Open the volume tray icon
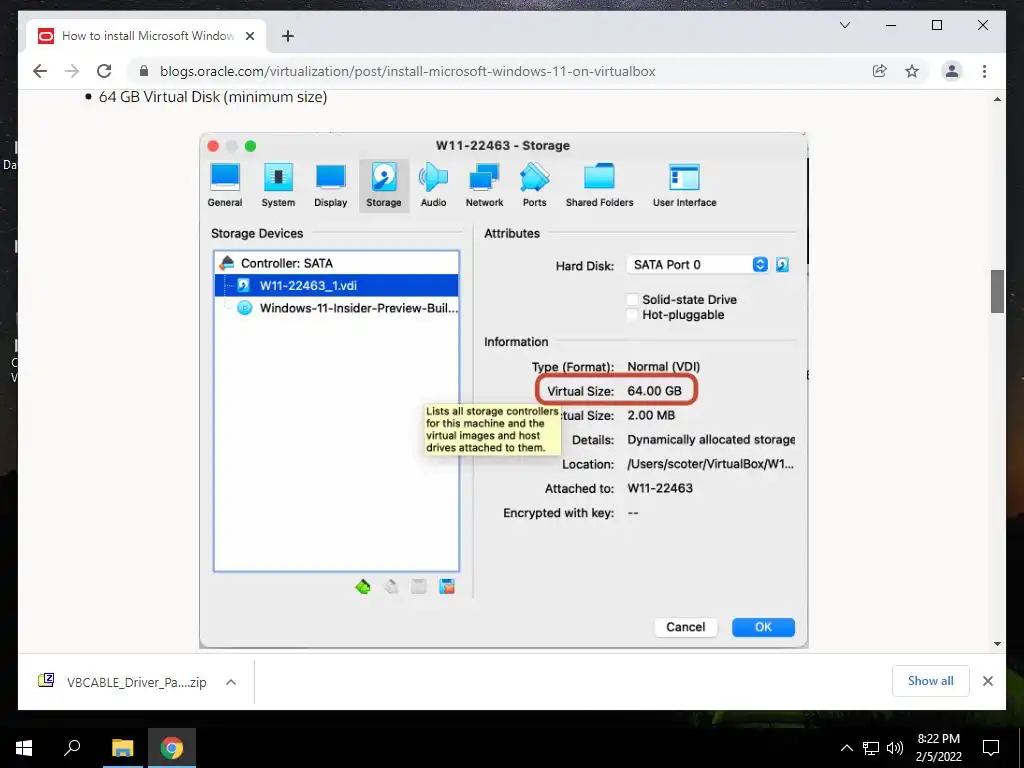Image resolution: width=1024 pixels, height=768 pixels. click(x=895, y=748)
